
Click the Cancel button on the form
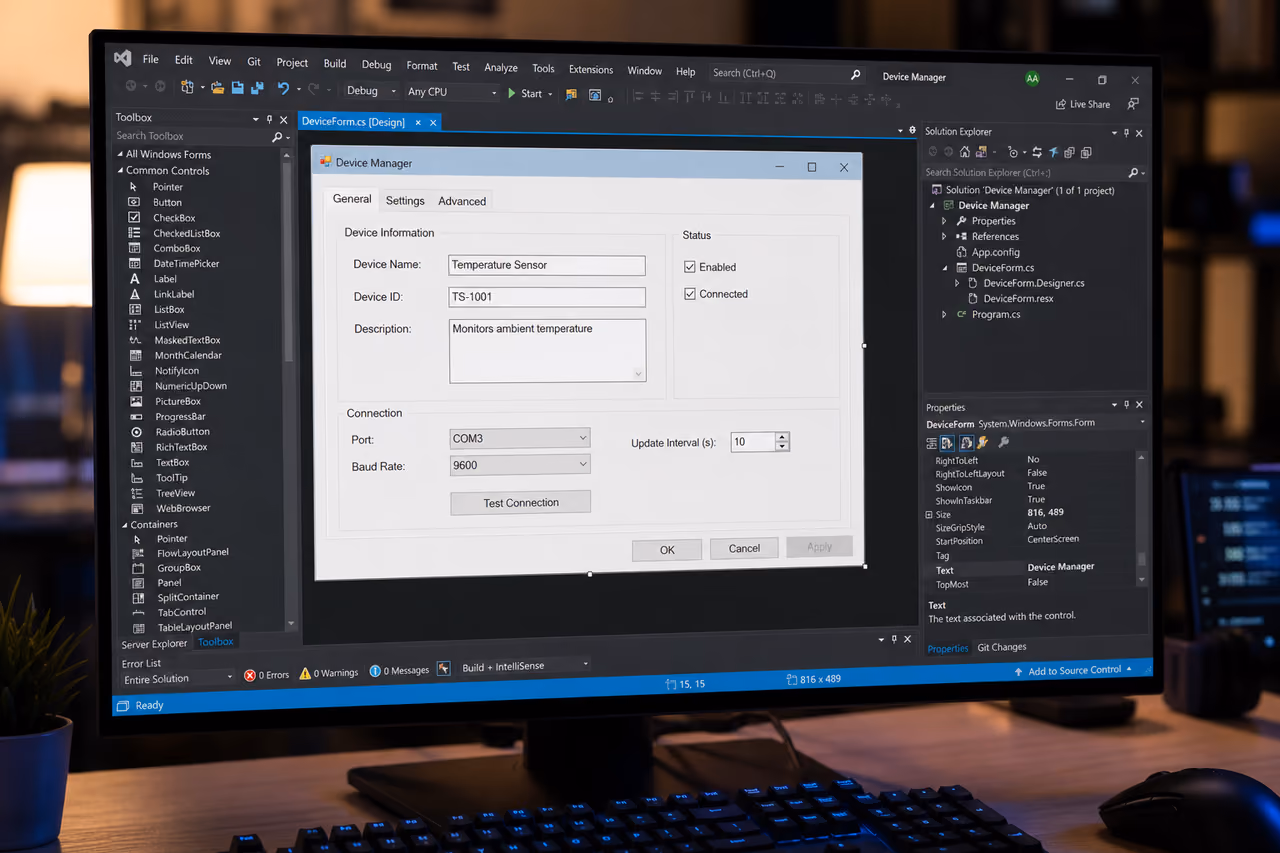744,548
